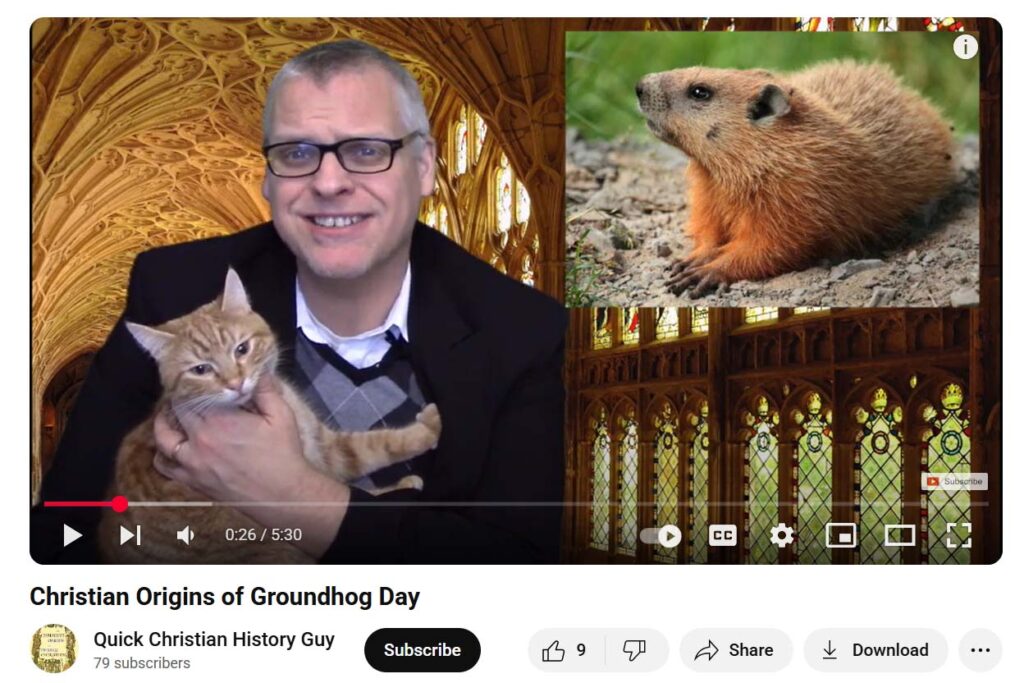Open the more actions menu

pyautogui.click(x=980, y=650)
